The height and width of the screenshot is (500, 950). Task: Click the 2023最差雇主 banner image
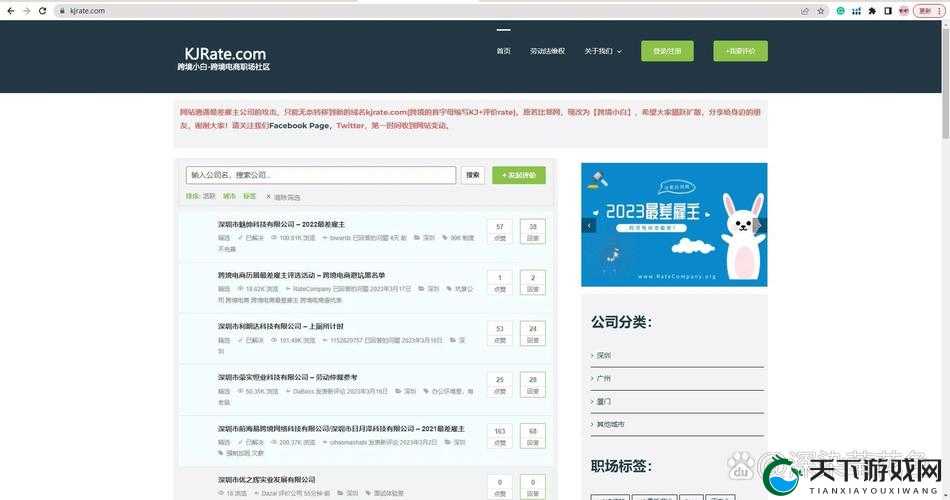[674, 224]
